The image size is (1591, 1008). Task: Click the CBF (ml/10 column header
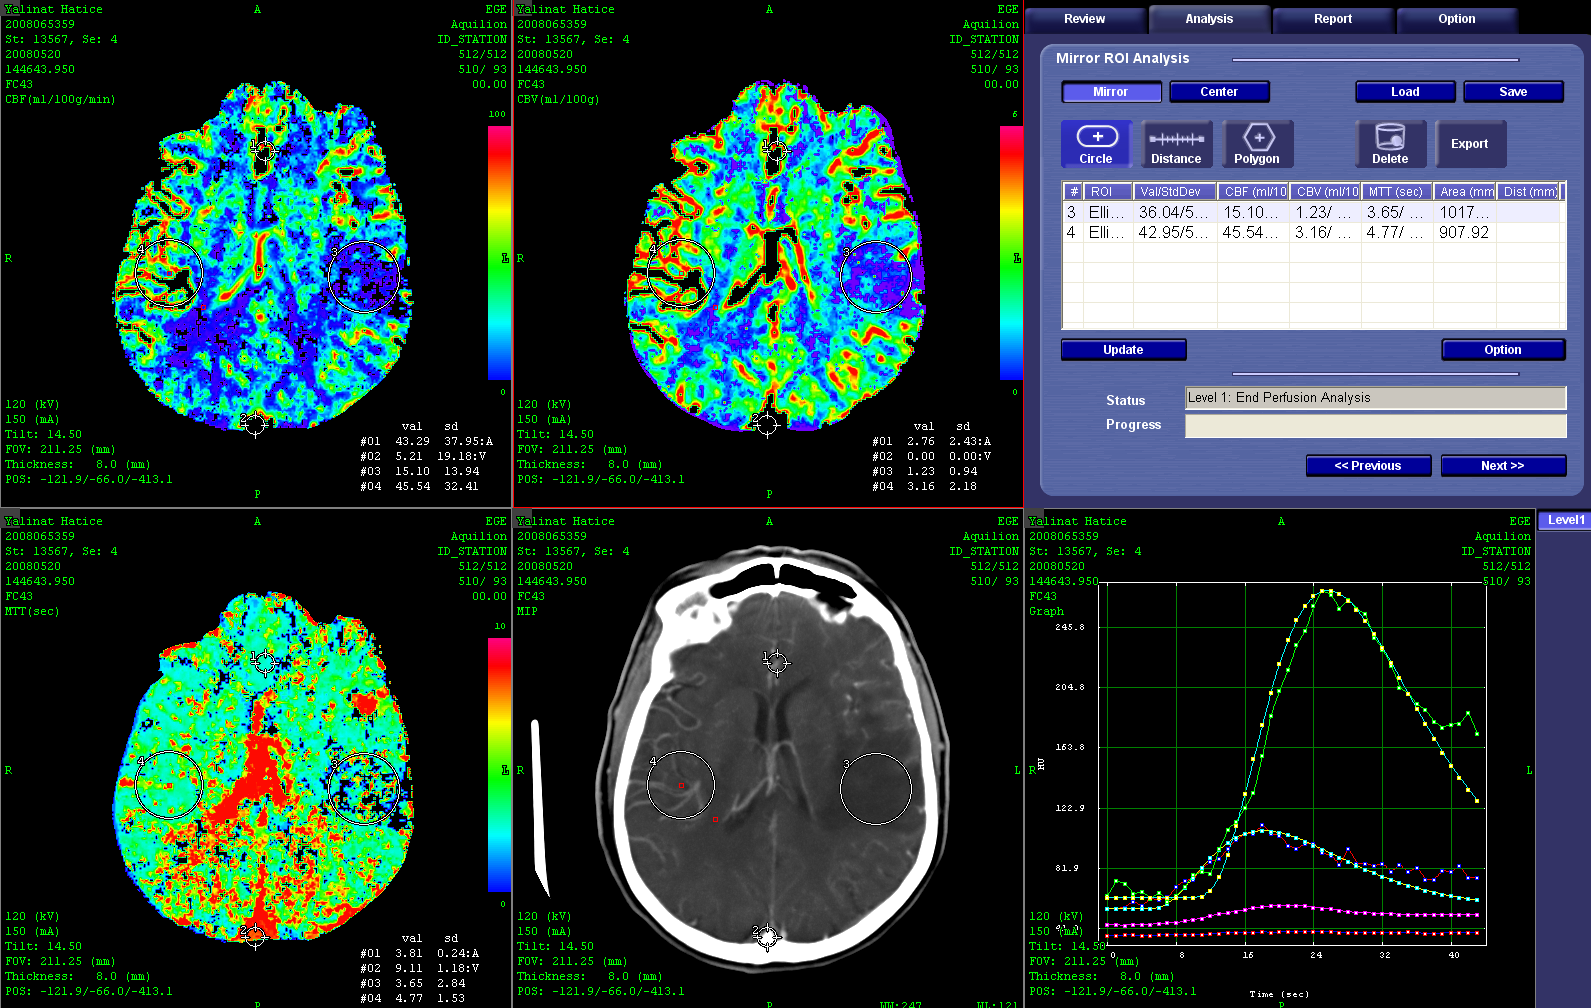1253,191
